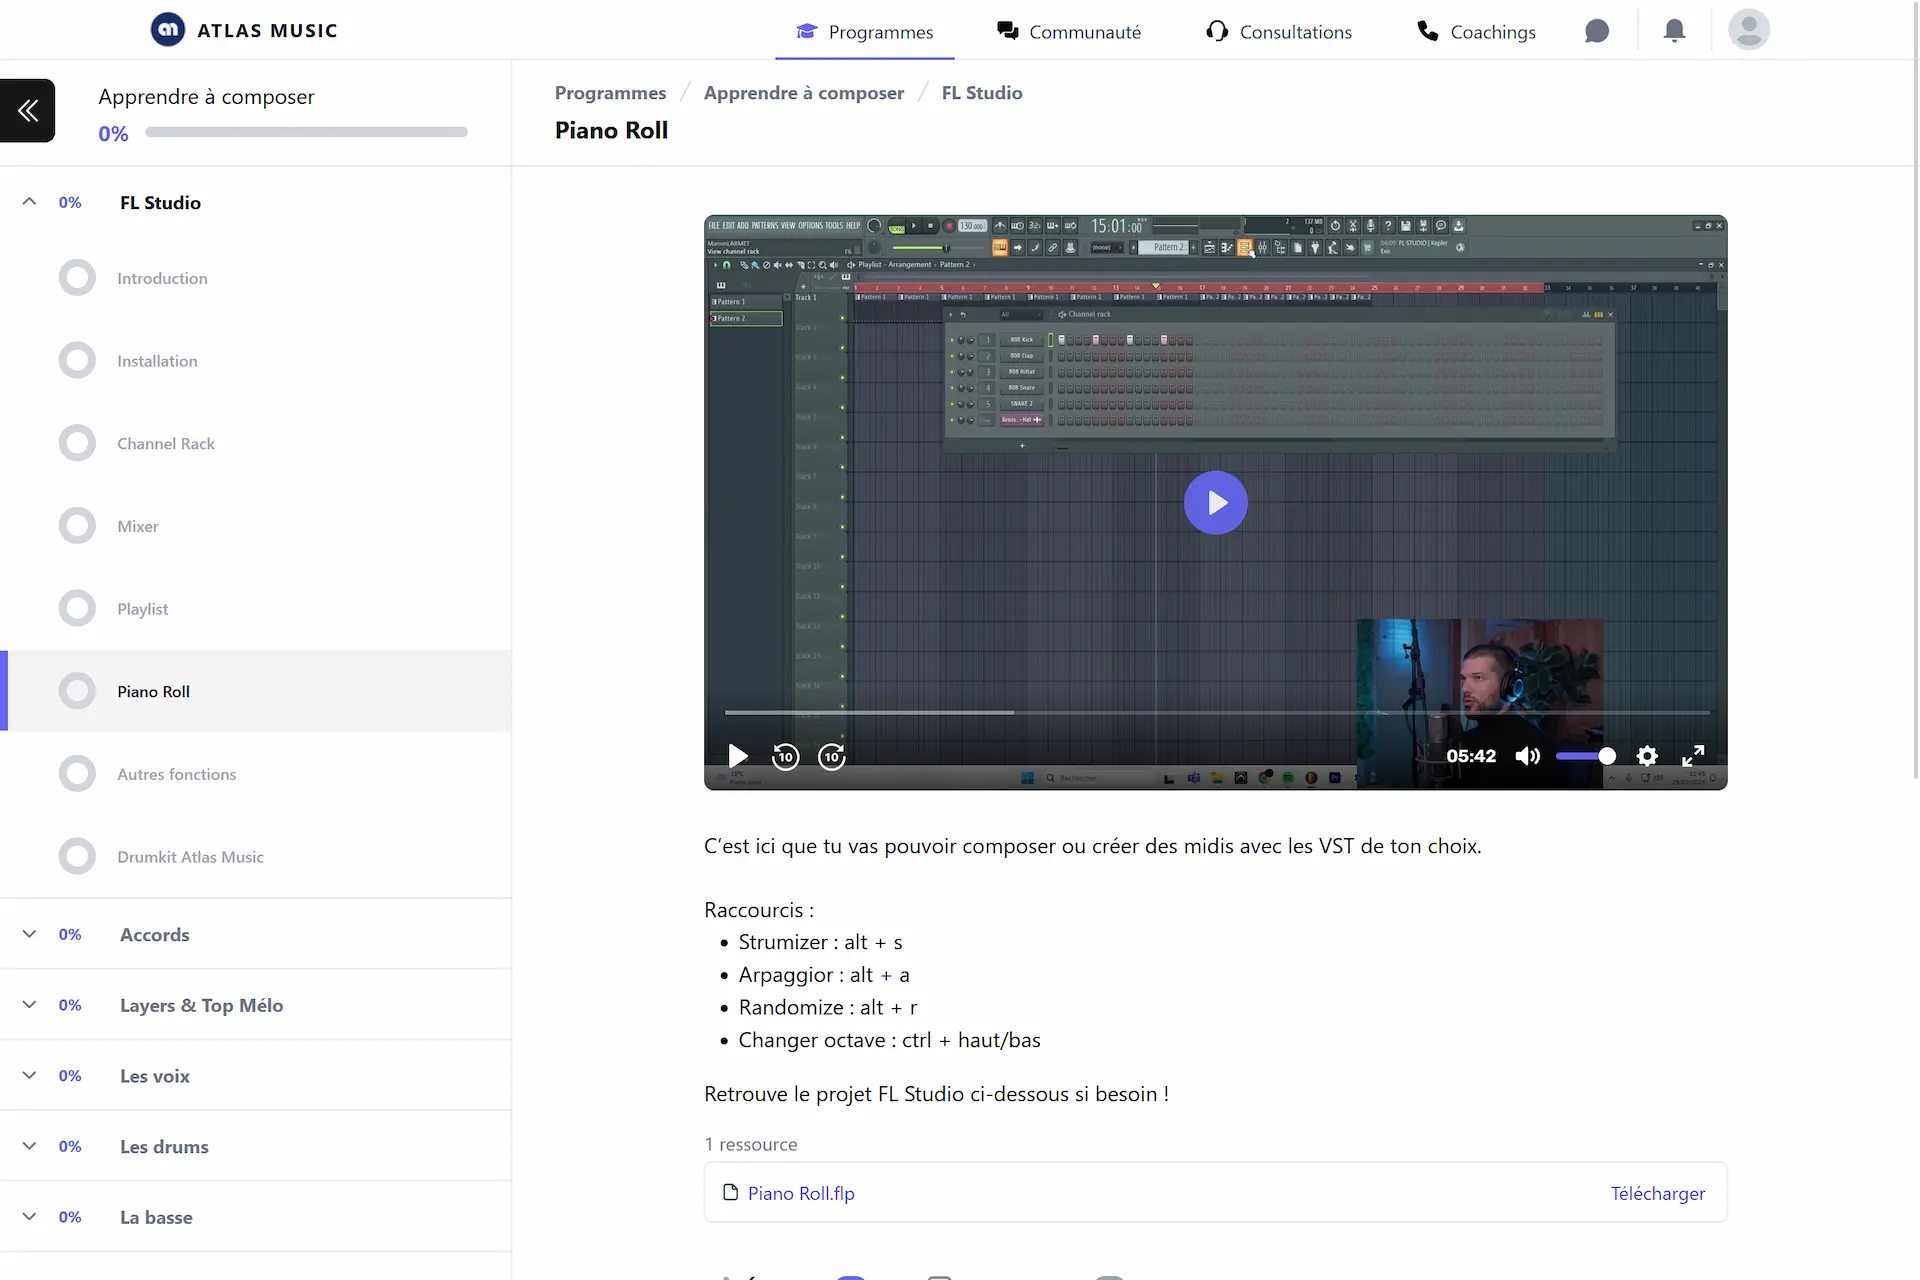Viewport: 1920px width, 1280px height.
Task: Click Télécharger for Piano Roll.flp
Action: [1657, 1193]
